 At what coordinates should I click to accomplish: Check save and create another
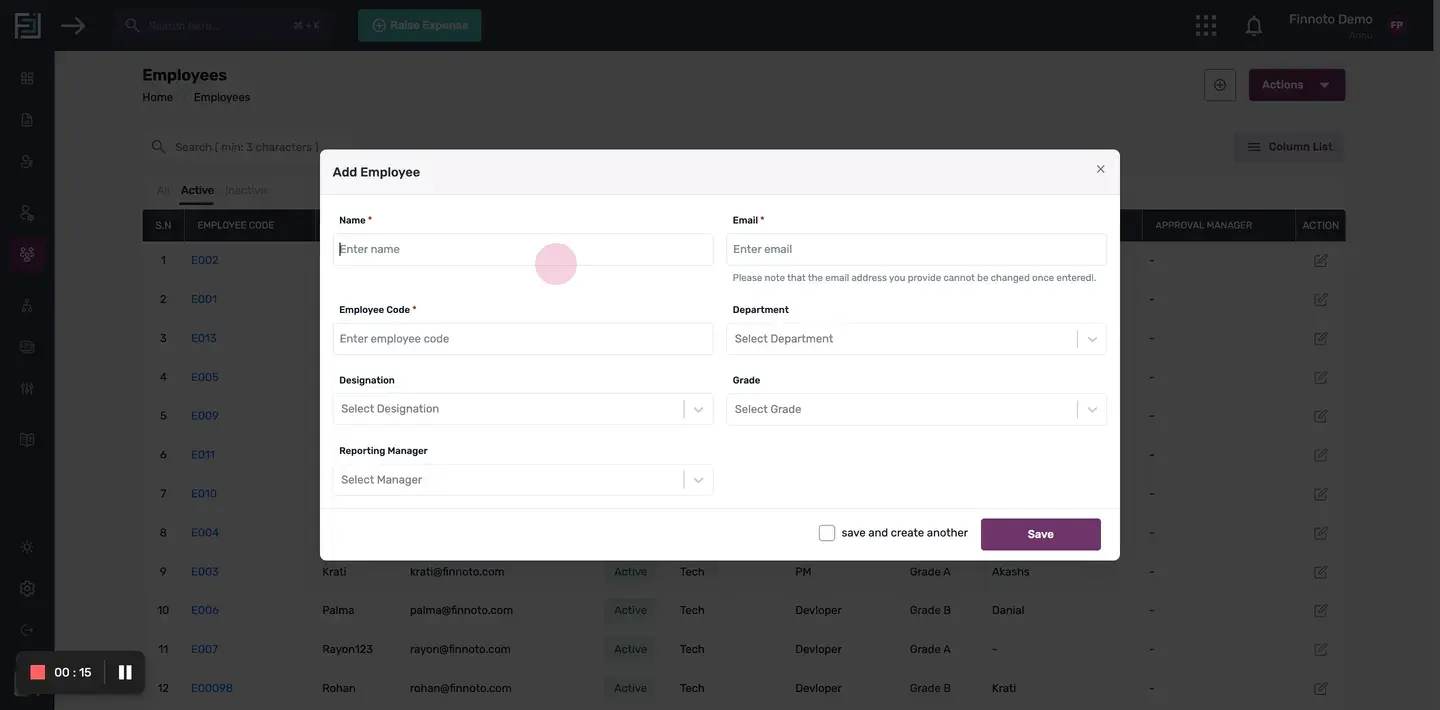tap(827, 533)
